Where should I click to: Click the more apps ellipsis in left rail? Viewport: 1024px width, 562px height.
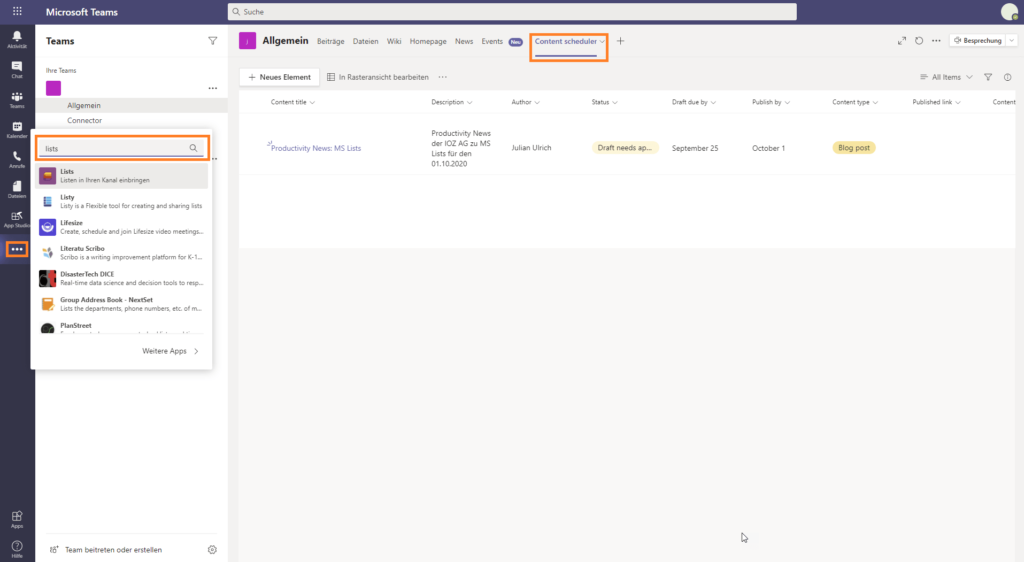coord(17,249)
